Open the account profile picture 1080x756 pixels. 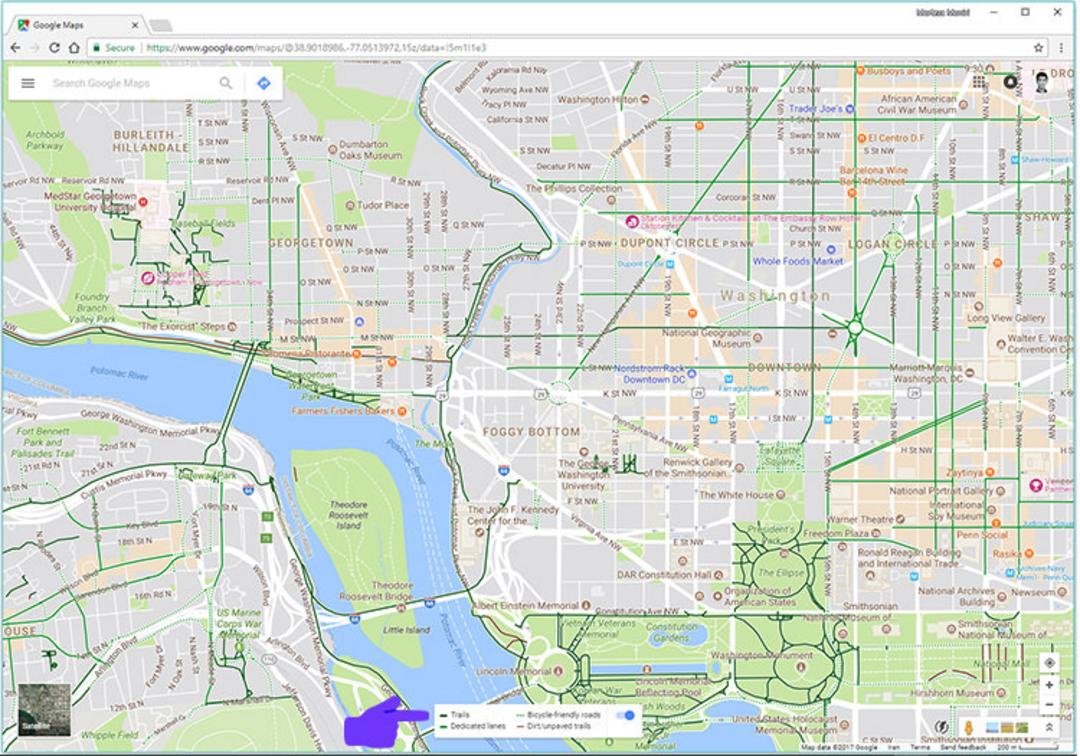click(x=1041, y=82)
